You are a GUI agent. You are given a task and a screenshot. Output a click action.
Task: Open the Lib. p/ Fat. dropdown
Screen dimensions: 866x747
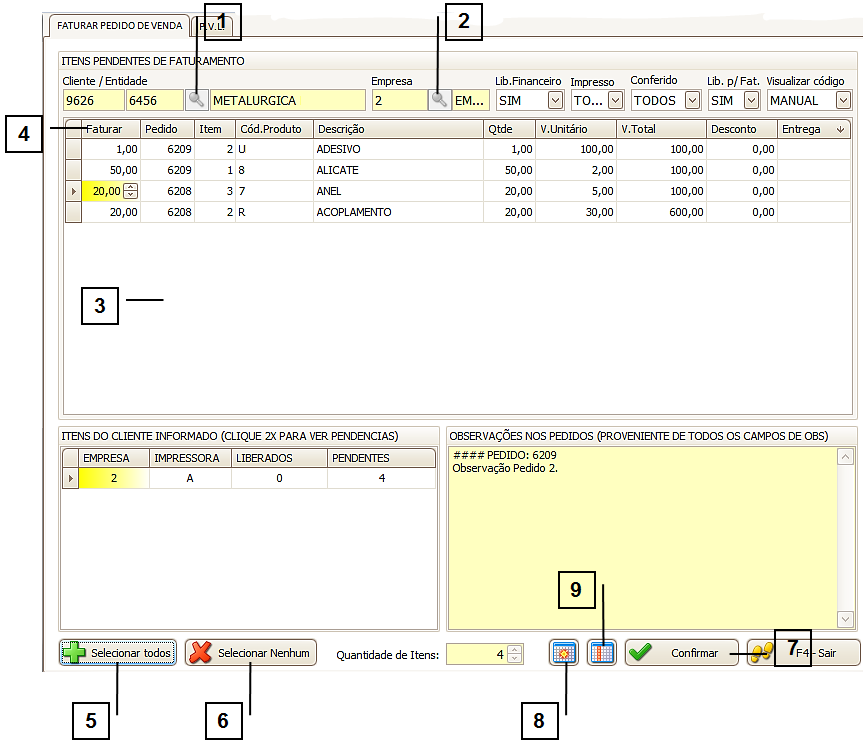point(751,100)
